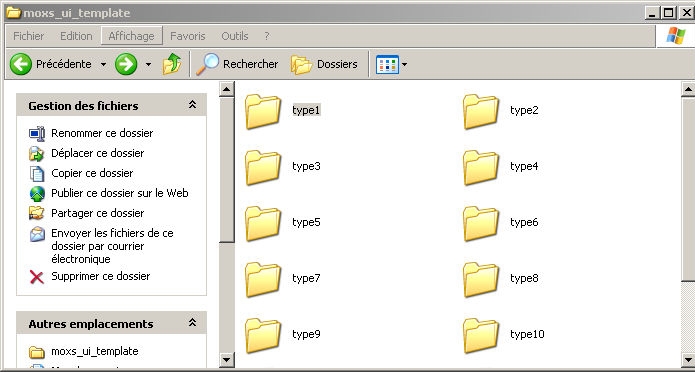Select the type8 folder icon

tap(481, 279)
